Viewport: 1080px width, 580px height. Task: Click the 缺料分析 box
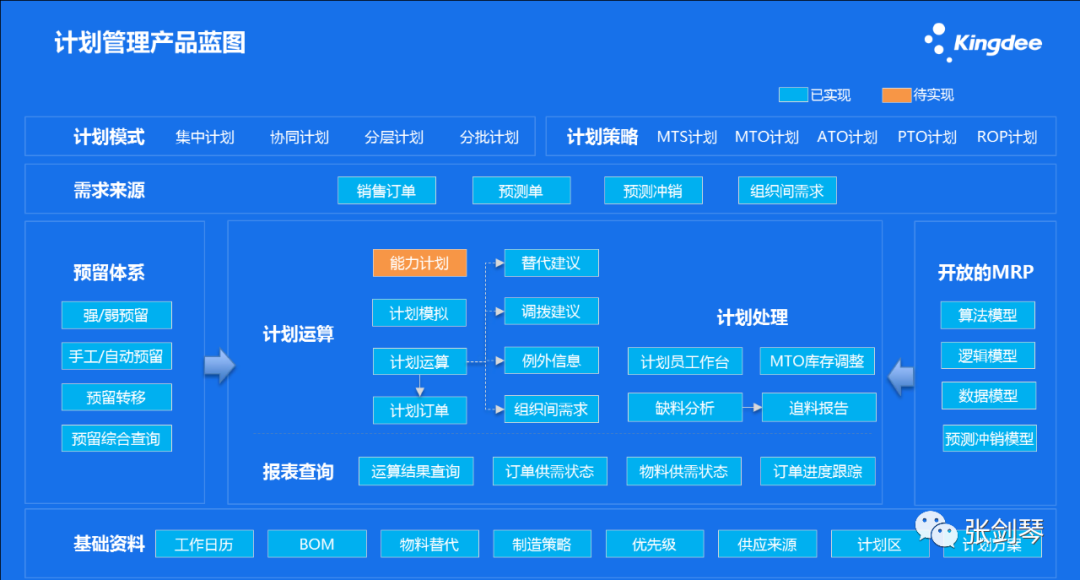click(685, 408)
